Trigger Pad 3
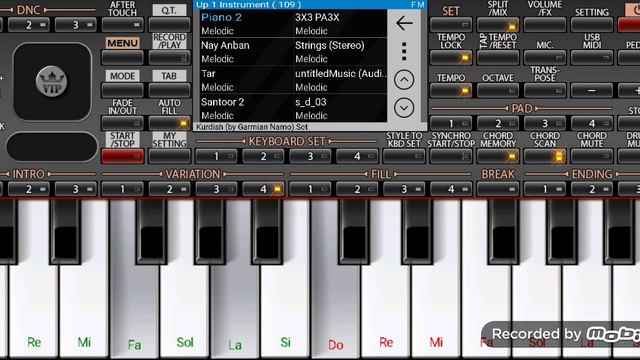Image resolution: width=640 pixels, height=360 pixels. coord(545,123)
